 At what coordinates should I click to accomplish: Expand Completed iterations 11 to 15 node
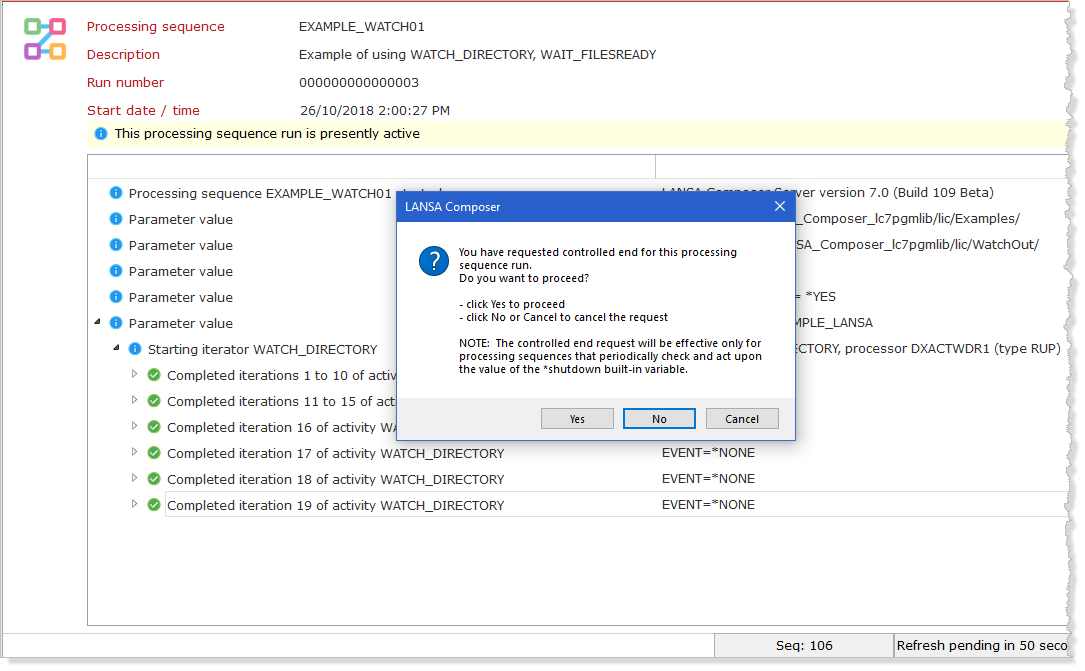pyautogui.click(x=134, y=400)
